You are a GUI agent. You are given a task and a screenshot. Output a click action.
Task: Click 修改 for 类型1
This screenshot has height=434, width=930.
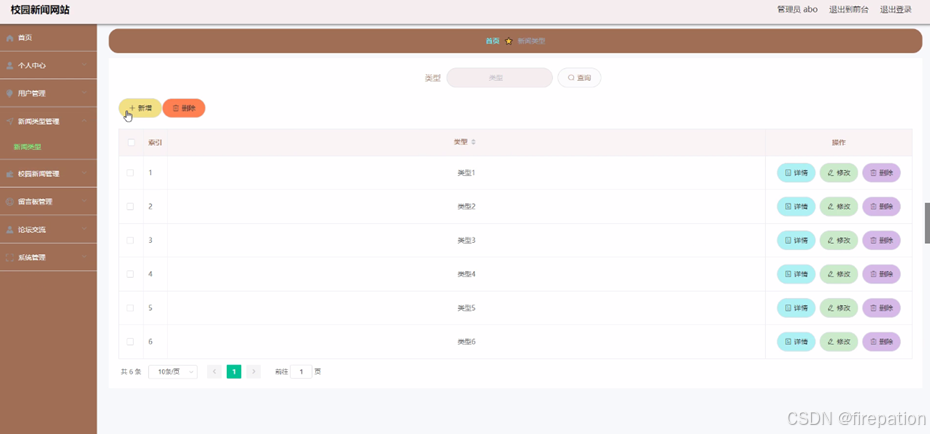coord(839,173)
